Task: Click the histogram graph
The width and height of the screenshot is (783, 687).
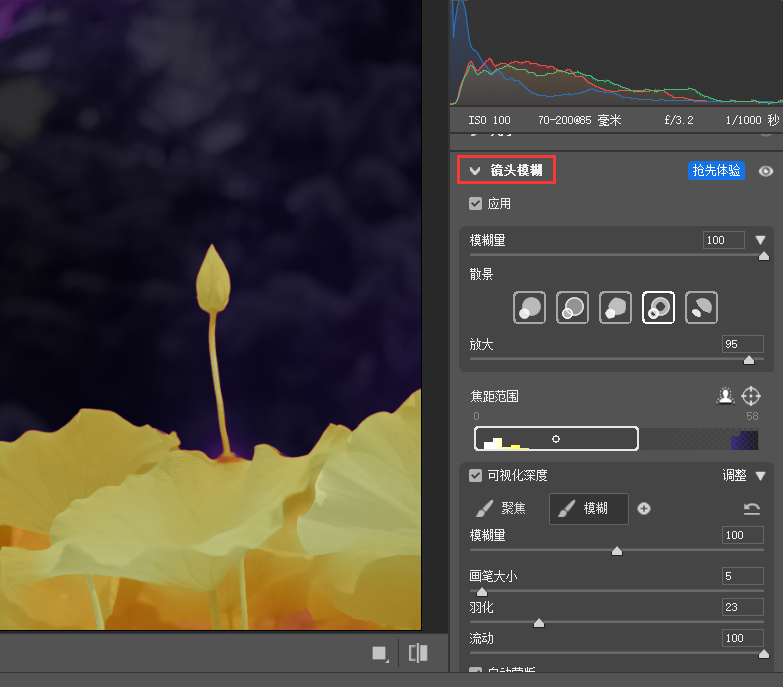Action: (616, 52)
